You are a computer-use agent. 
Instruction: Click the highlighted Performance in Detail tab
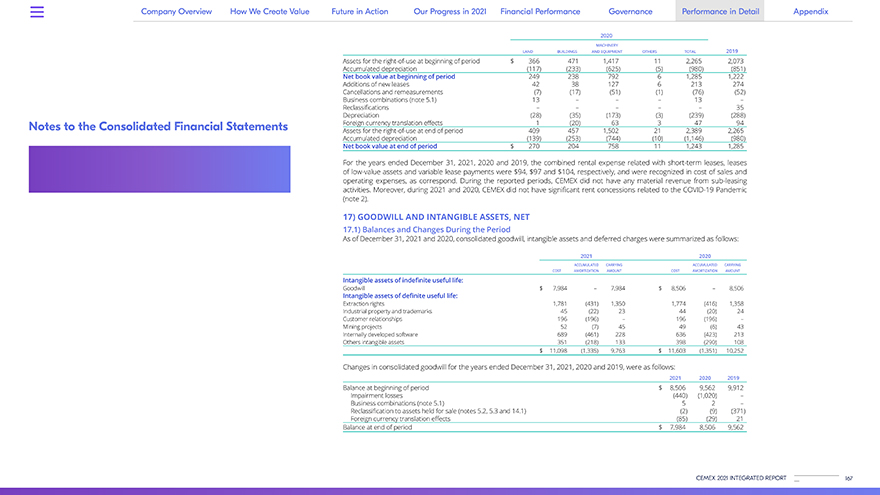720,11
